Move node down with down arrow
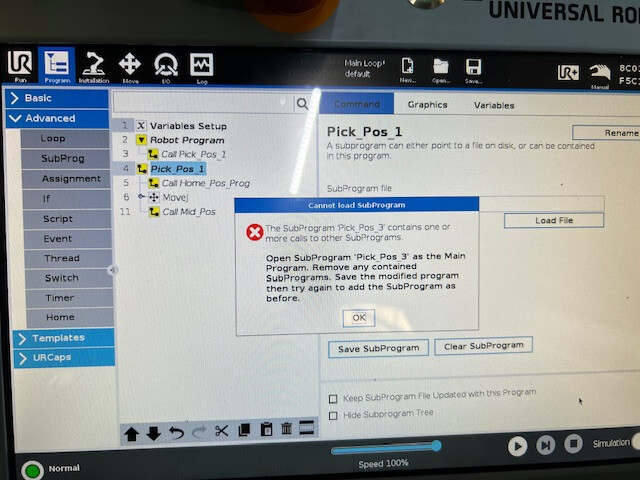This screenshot has height=481, width=641. 154,433
